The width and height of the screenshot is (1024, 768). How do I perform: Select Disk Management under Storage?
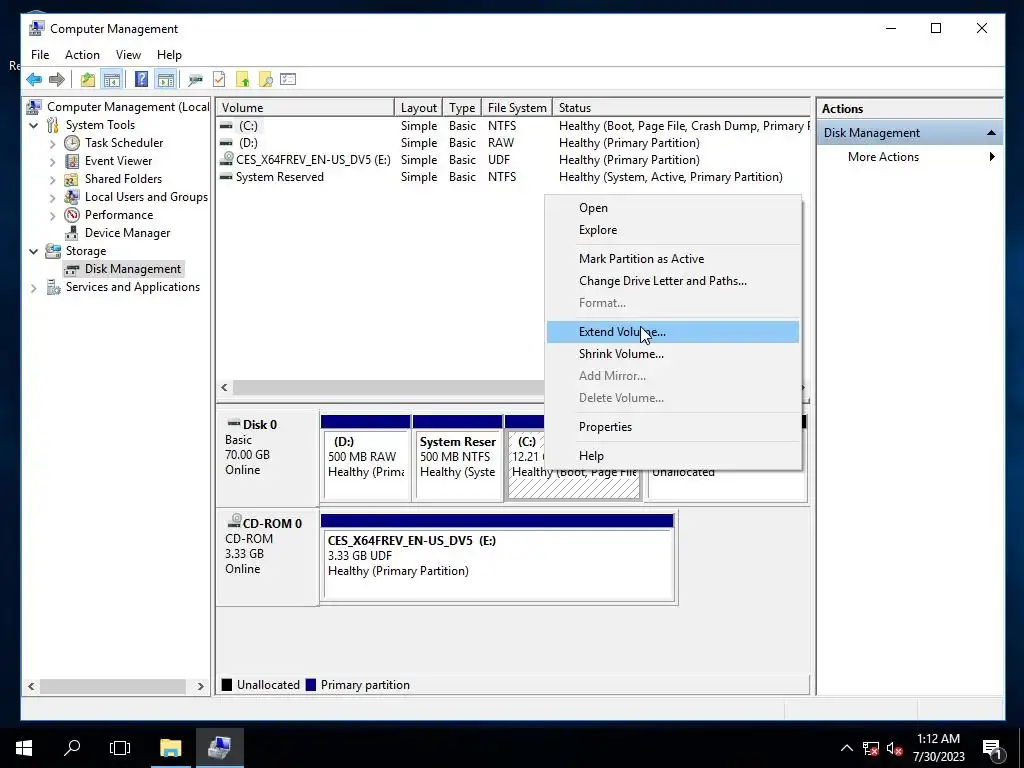[133, 269]
